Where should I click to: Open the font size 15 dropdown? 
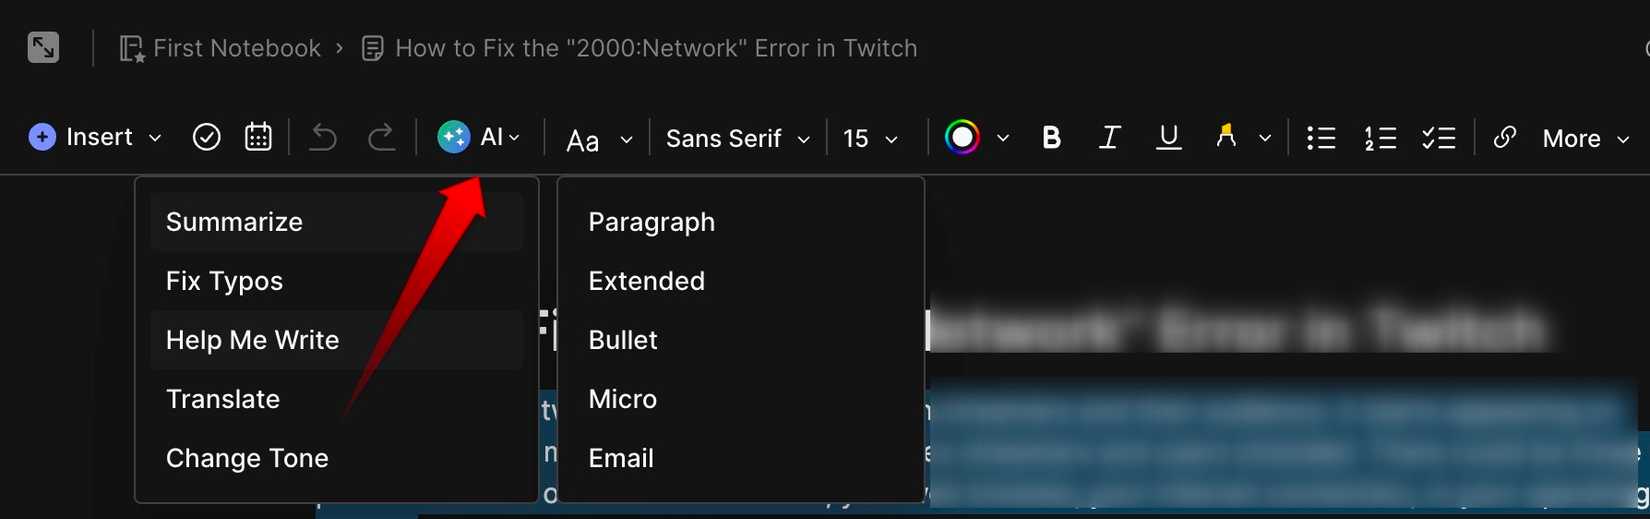(870, 138)
